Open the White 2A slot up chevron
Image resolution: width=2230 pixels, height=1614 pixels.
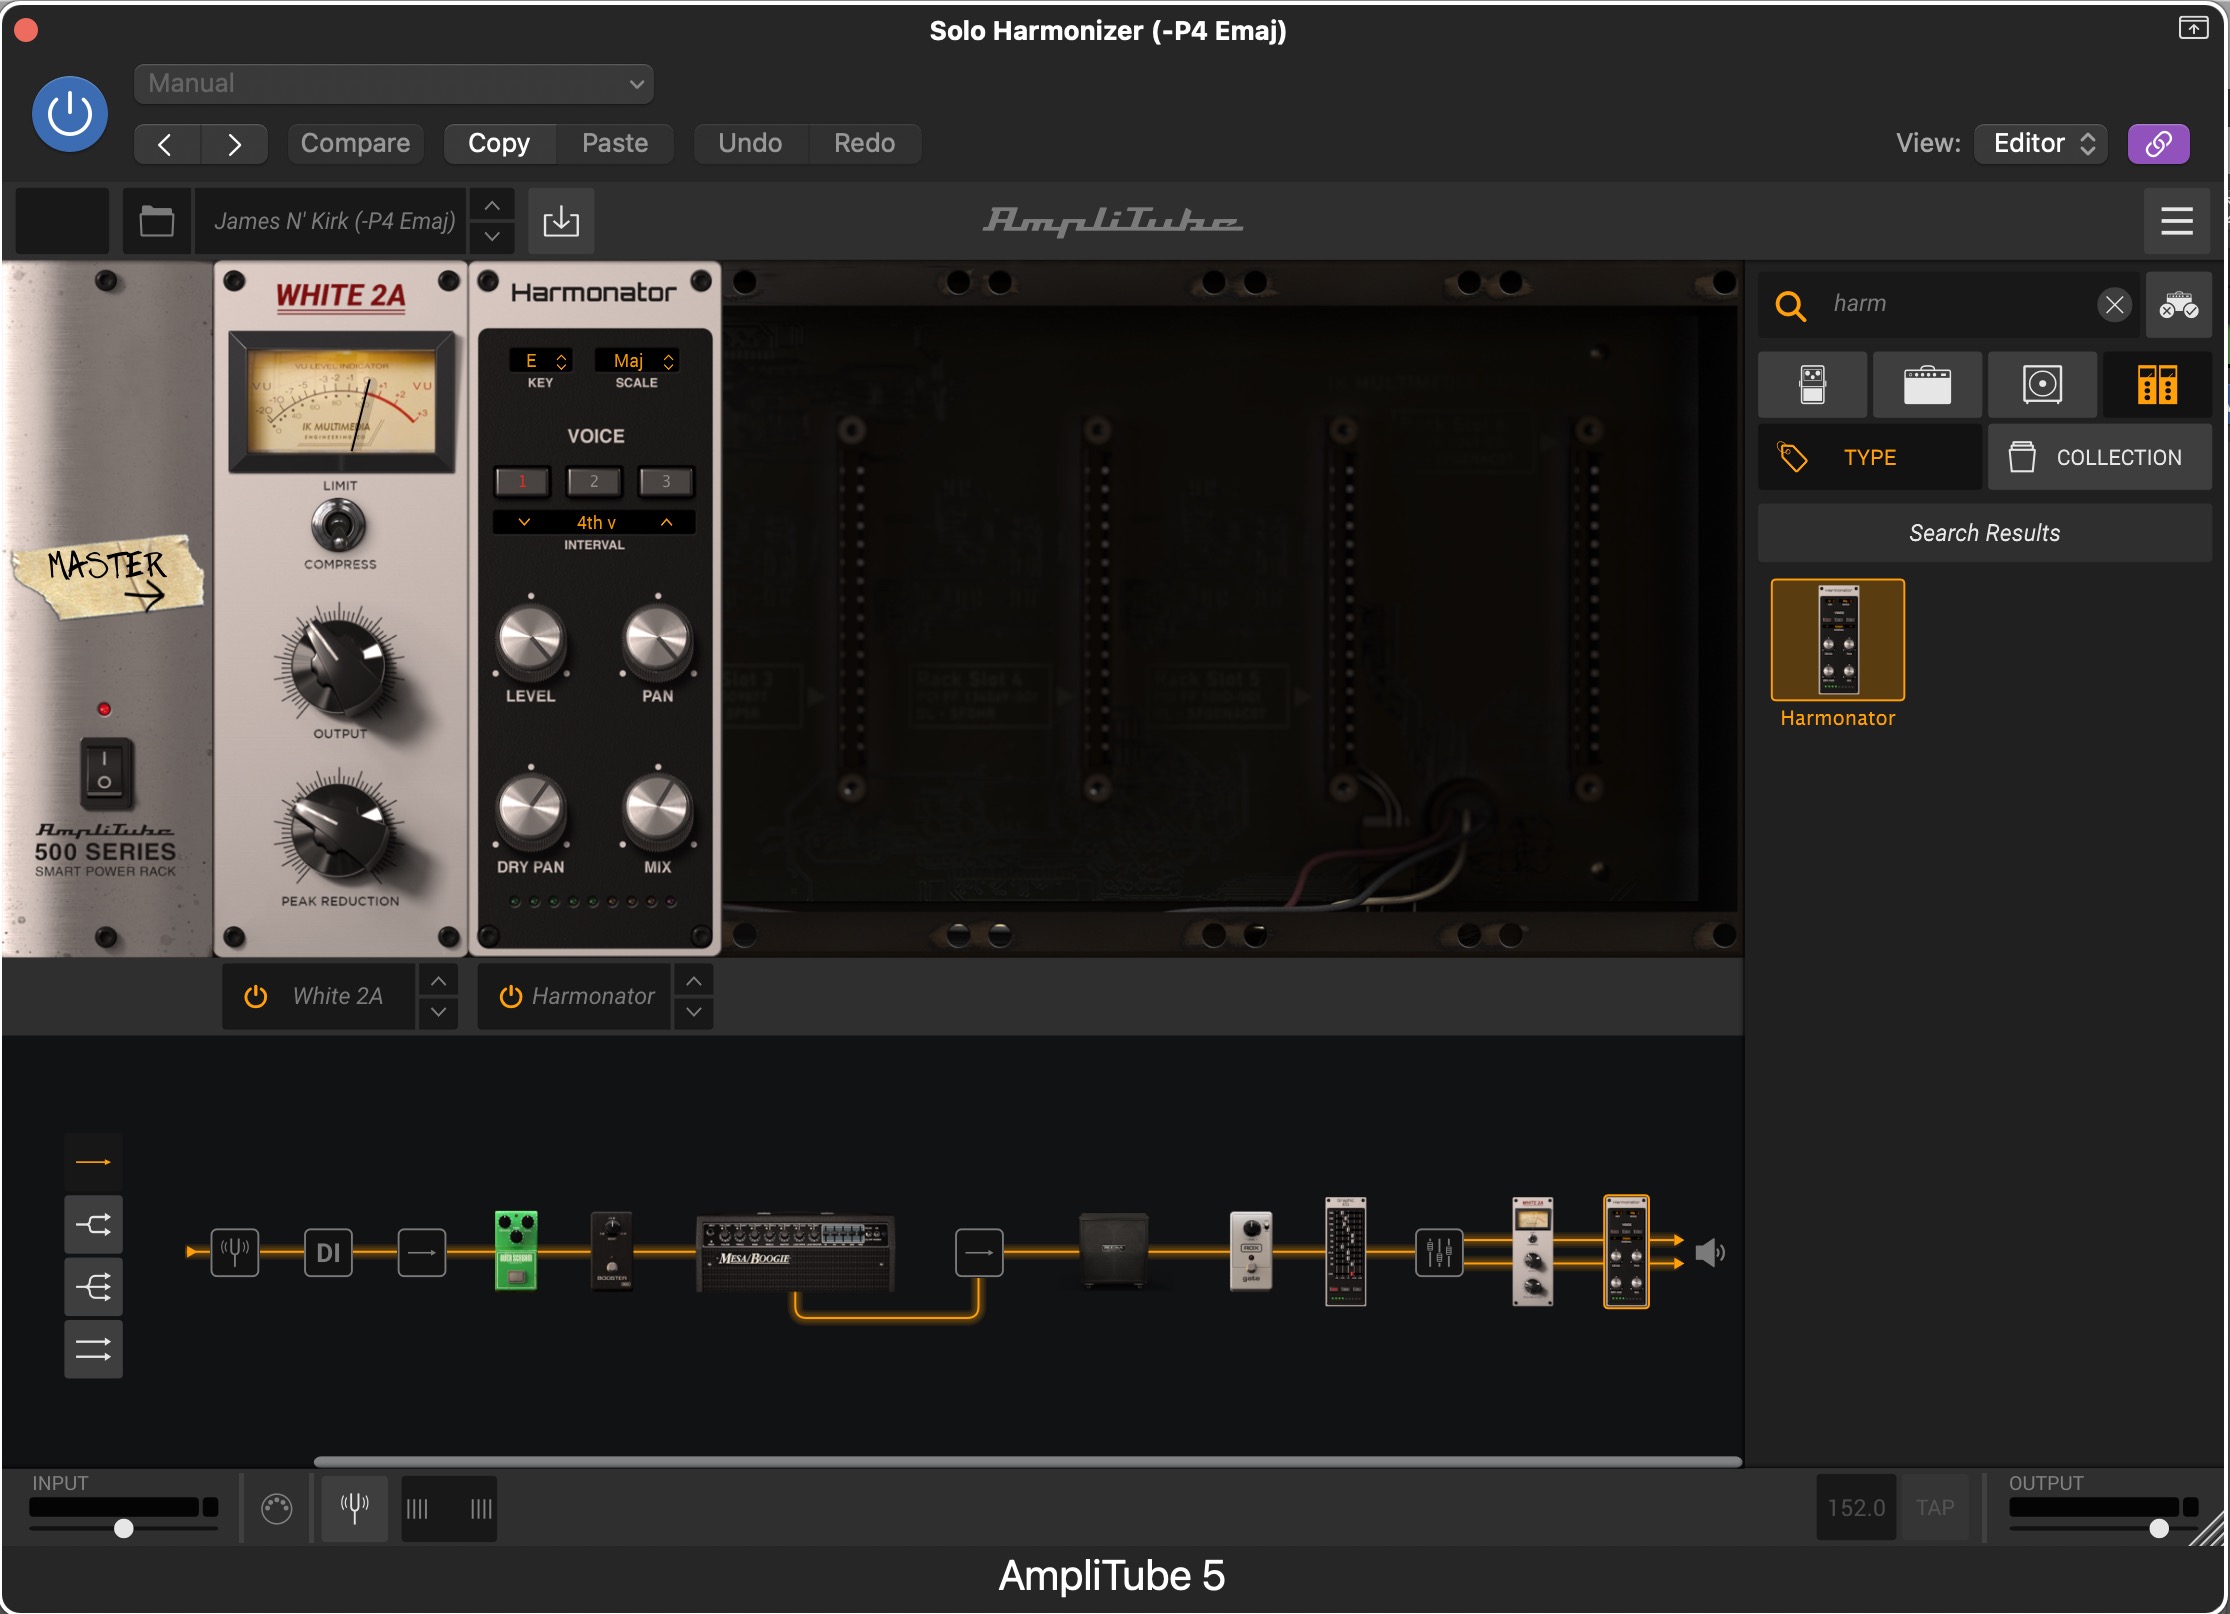click(x=438, y=981)
